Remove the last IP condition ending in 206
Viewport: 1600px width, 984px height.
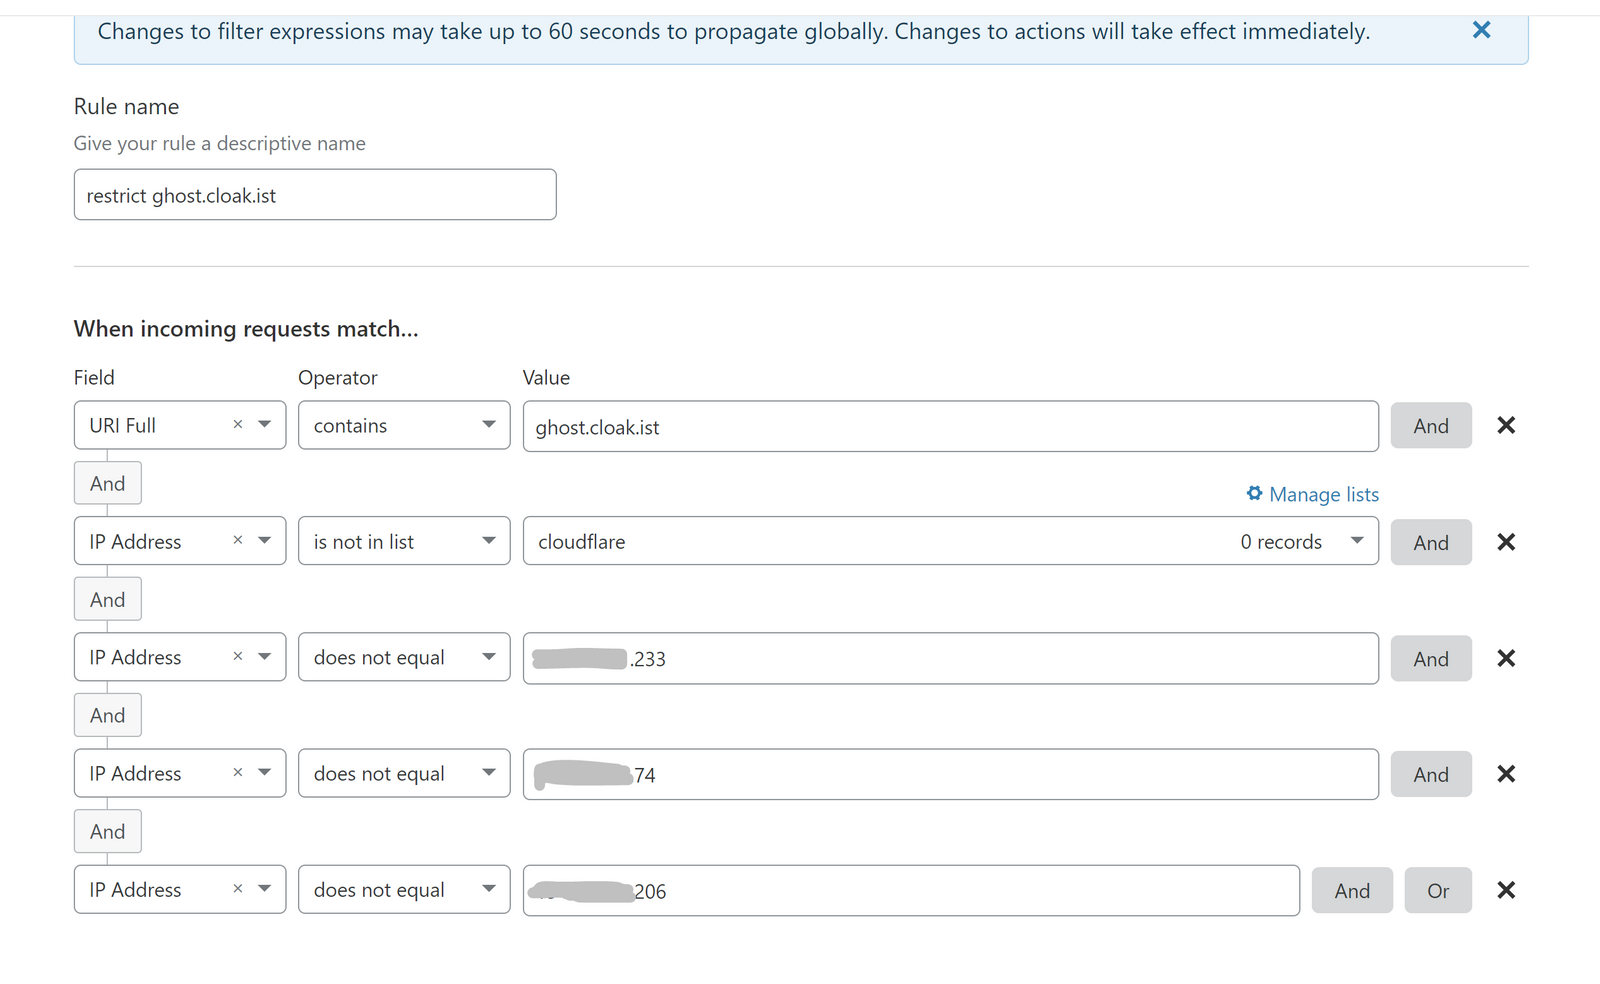pyautogui.click(x=1505, y=890)
